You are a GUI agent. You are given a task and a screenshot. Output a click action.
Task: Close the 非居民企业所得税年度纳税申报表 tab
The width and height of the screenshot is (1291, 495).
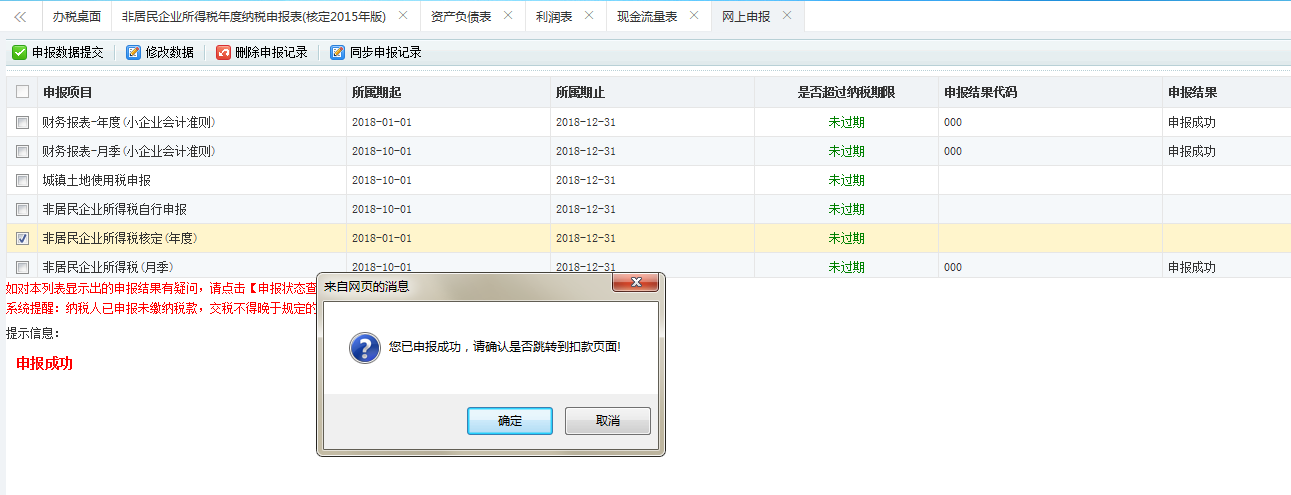click(x=402, y=16)
